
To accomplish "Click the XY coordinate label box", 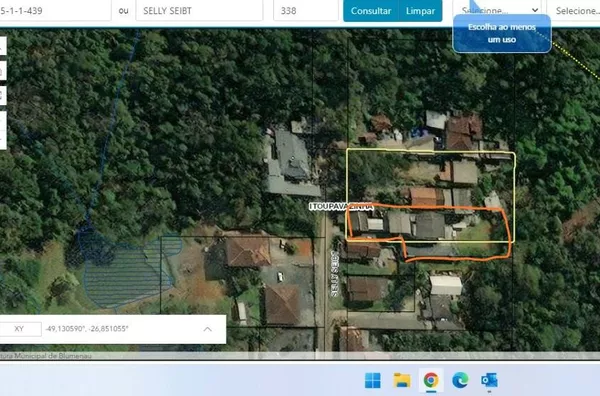I will click(x=20, y=329).
